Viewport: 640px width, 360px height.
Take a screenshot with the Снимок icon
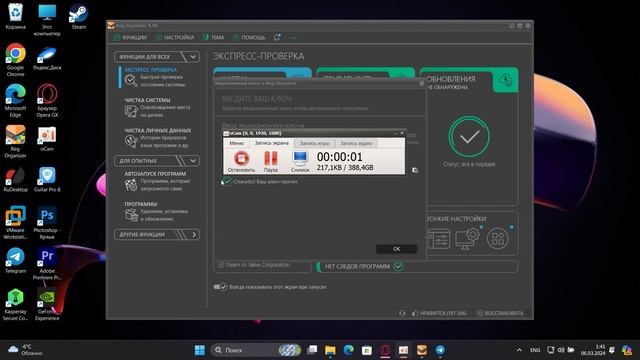coord(300,161)
